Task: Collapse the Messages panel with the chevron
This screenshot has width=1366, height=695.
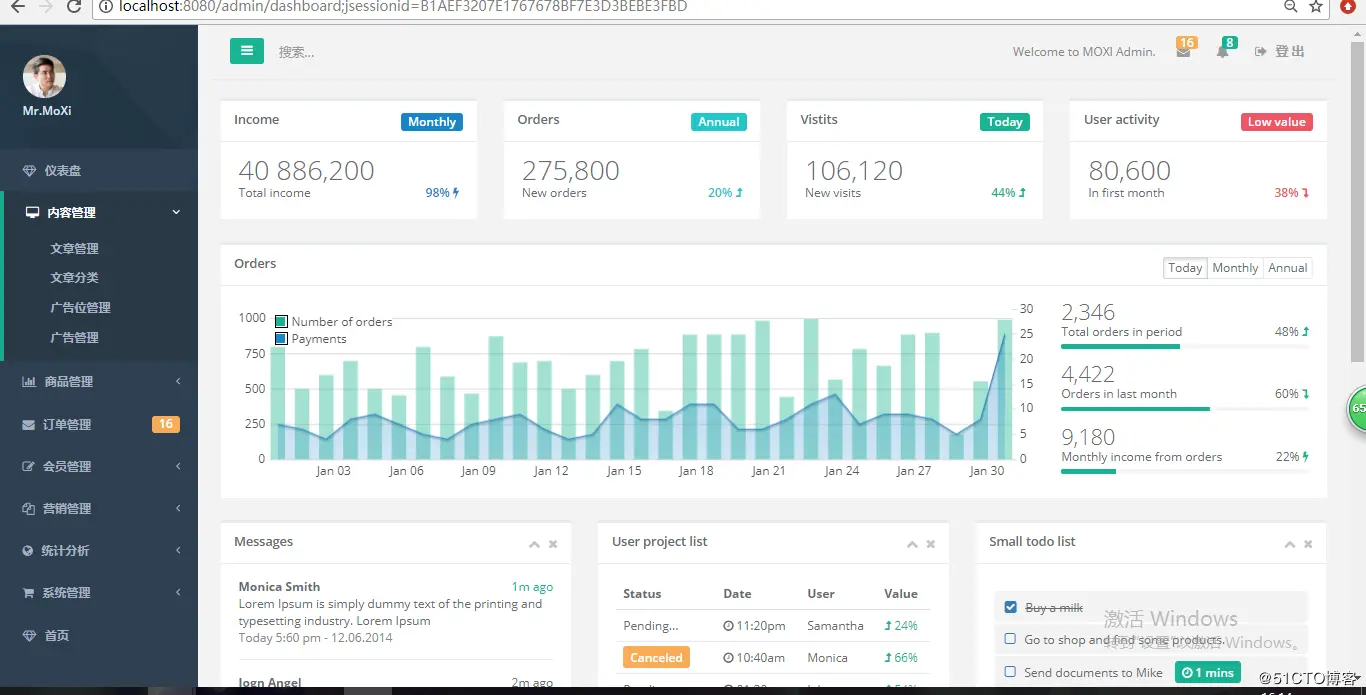Action: [534, 544]
